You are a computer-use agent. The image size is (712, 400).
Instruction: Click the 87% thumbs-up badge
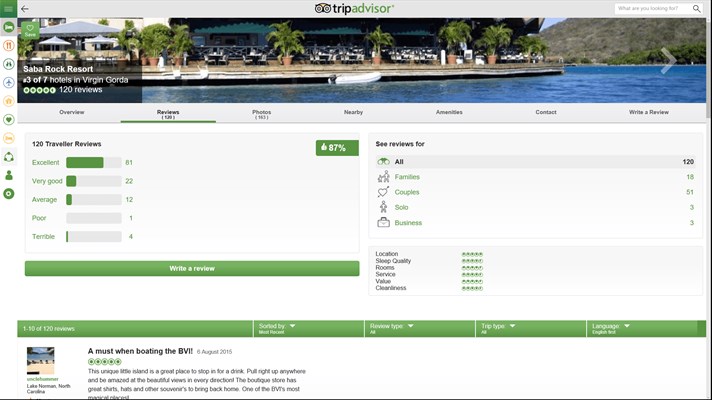click(x=337, y=148)
